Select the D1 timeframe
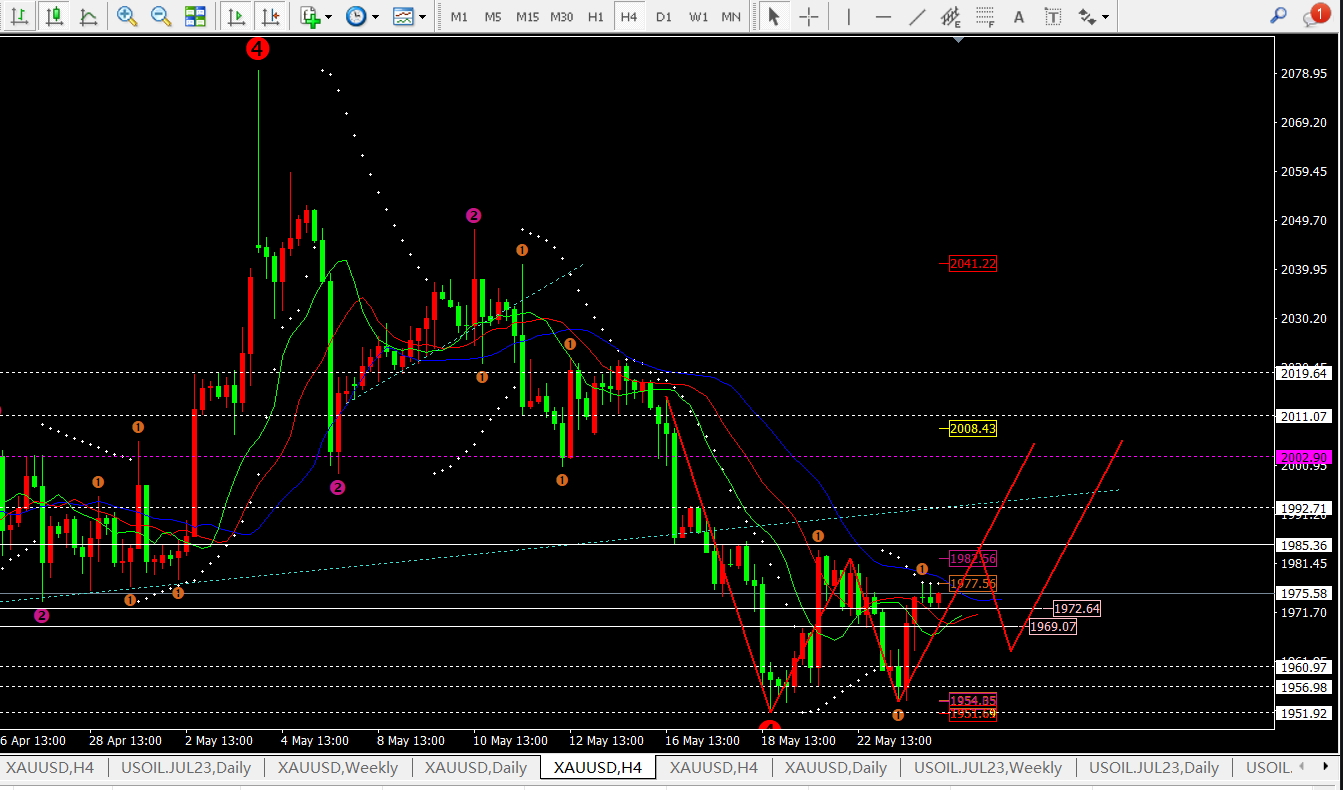The image size is (1343, 790). [x=664, y=17]
